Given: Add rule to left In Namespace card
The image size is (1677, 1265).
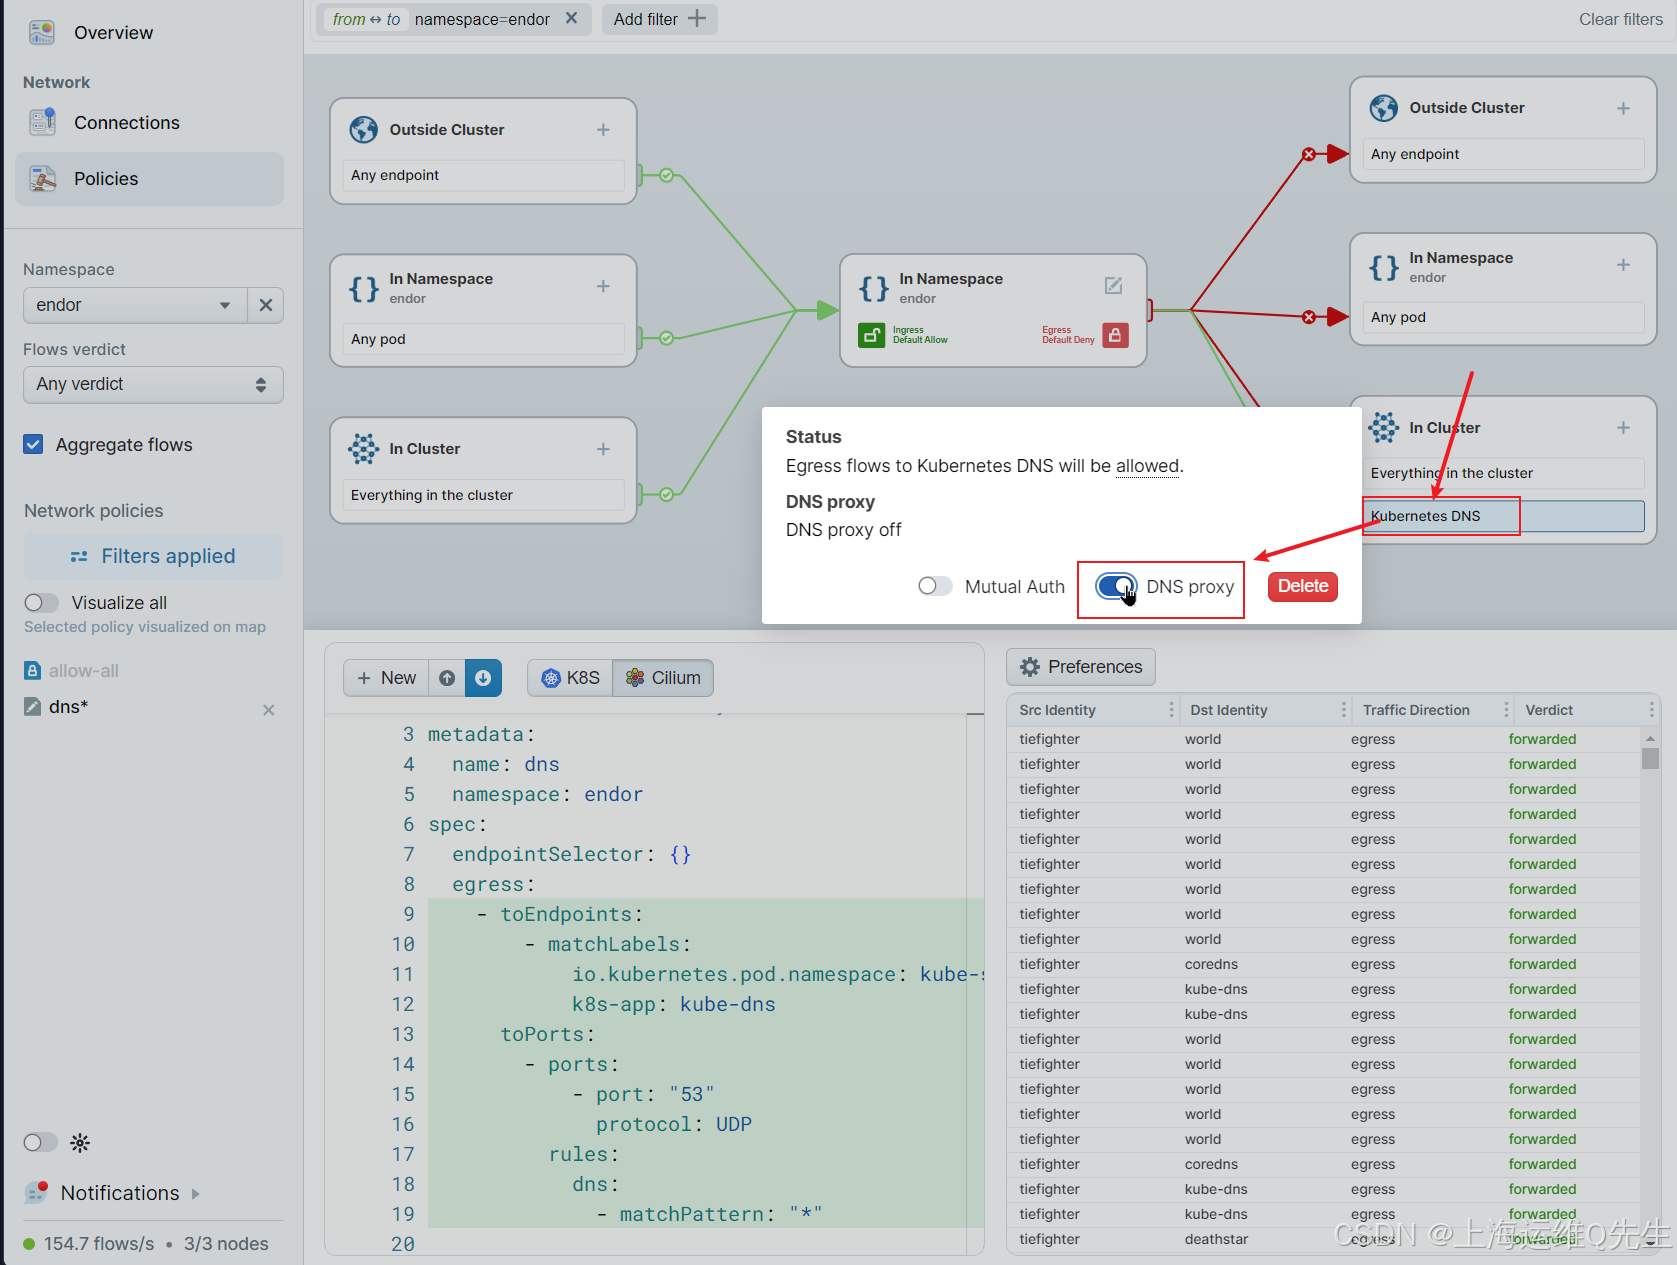Looking at the screenshot, I should tap(603, 286).
